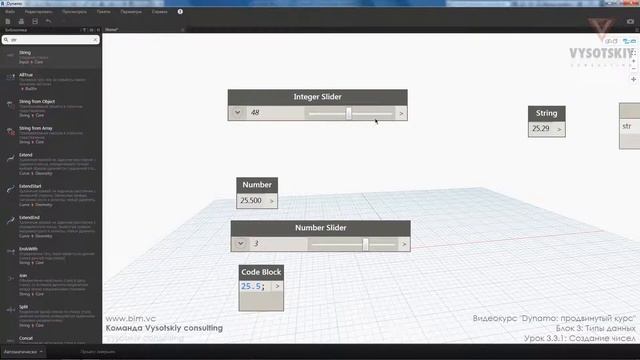This screenshot has height=360, width=640.
Task: Open the Файл menu
Action: pos(10,12)
